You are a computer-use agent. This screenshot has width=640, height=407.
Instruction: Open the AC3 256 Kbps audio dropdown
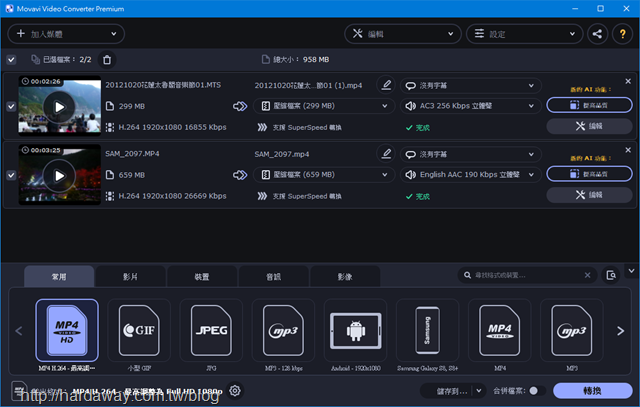coord(471,106)
